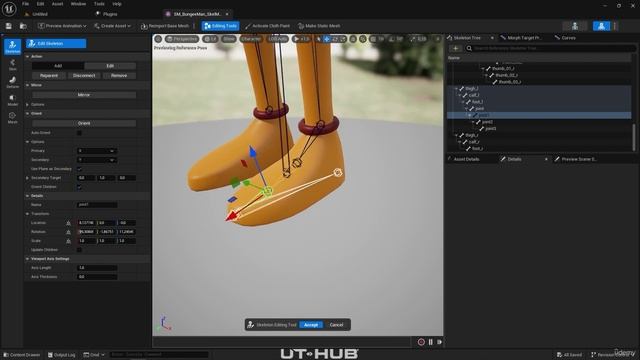Click the record animation icon below the viewport
Screen dimensions: 640x360
coord(421,342)
